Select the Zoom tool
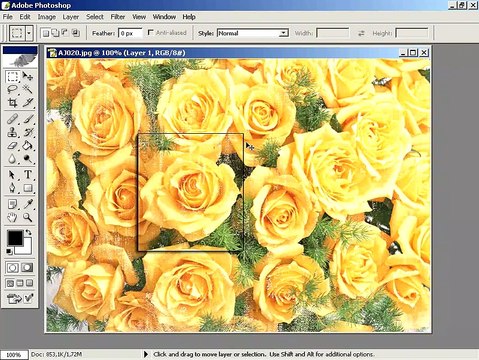Screen dimensions: 479x360 click(28, 217)
